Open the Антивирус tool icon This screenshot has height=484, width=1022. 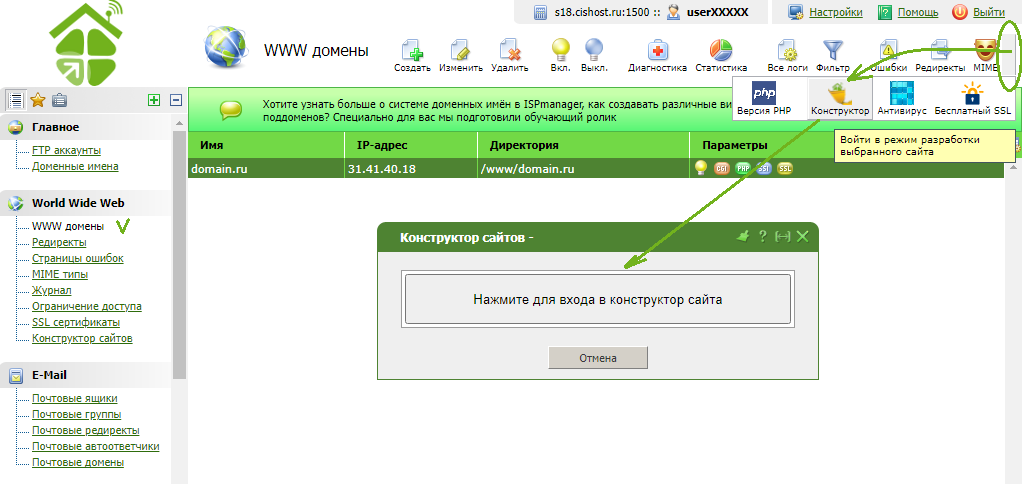[902, 95]
